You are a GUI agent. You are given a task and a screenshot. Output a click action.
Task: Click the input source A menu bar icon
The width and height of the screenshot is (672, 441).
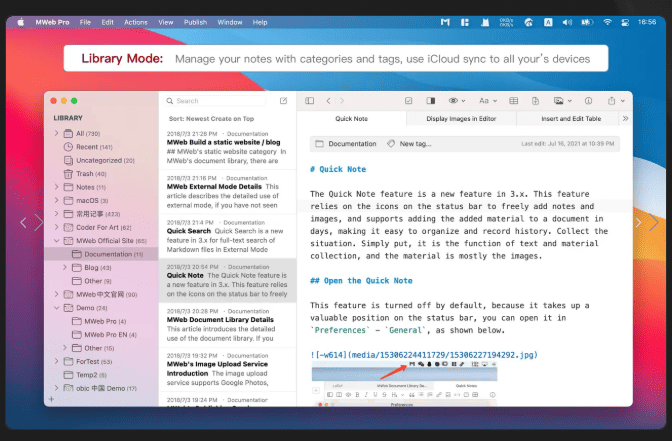pos(548,22)
